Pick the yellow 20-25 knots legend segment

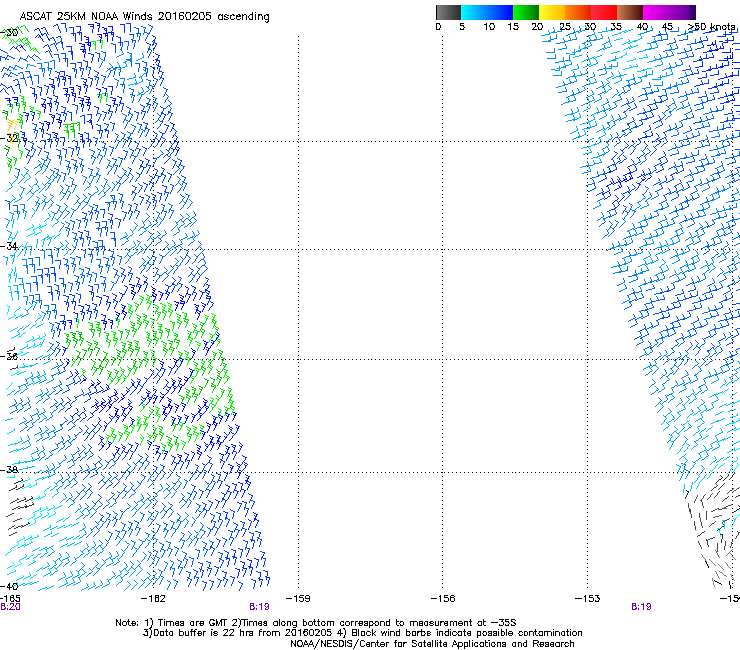point(552,12)
